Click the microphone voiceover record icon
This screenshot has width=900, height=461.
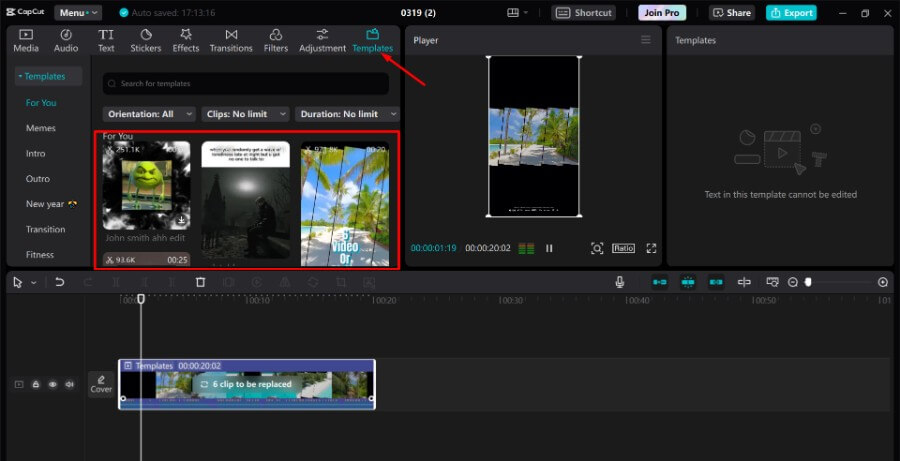pyautogui.click(x=620, y=283)
